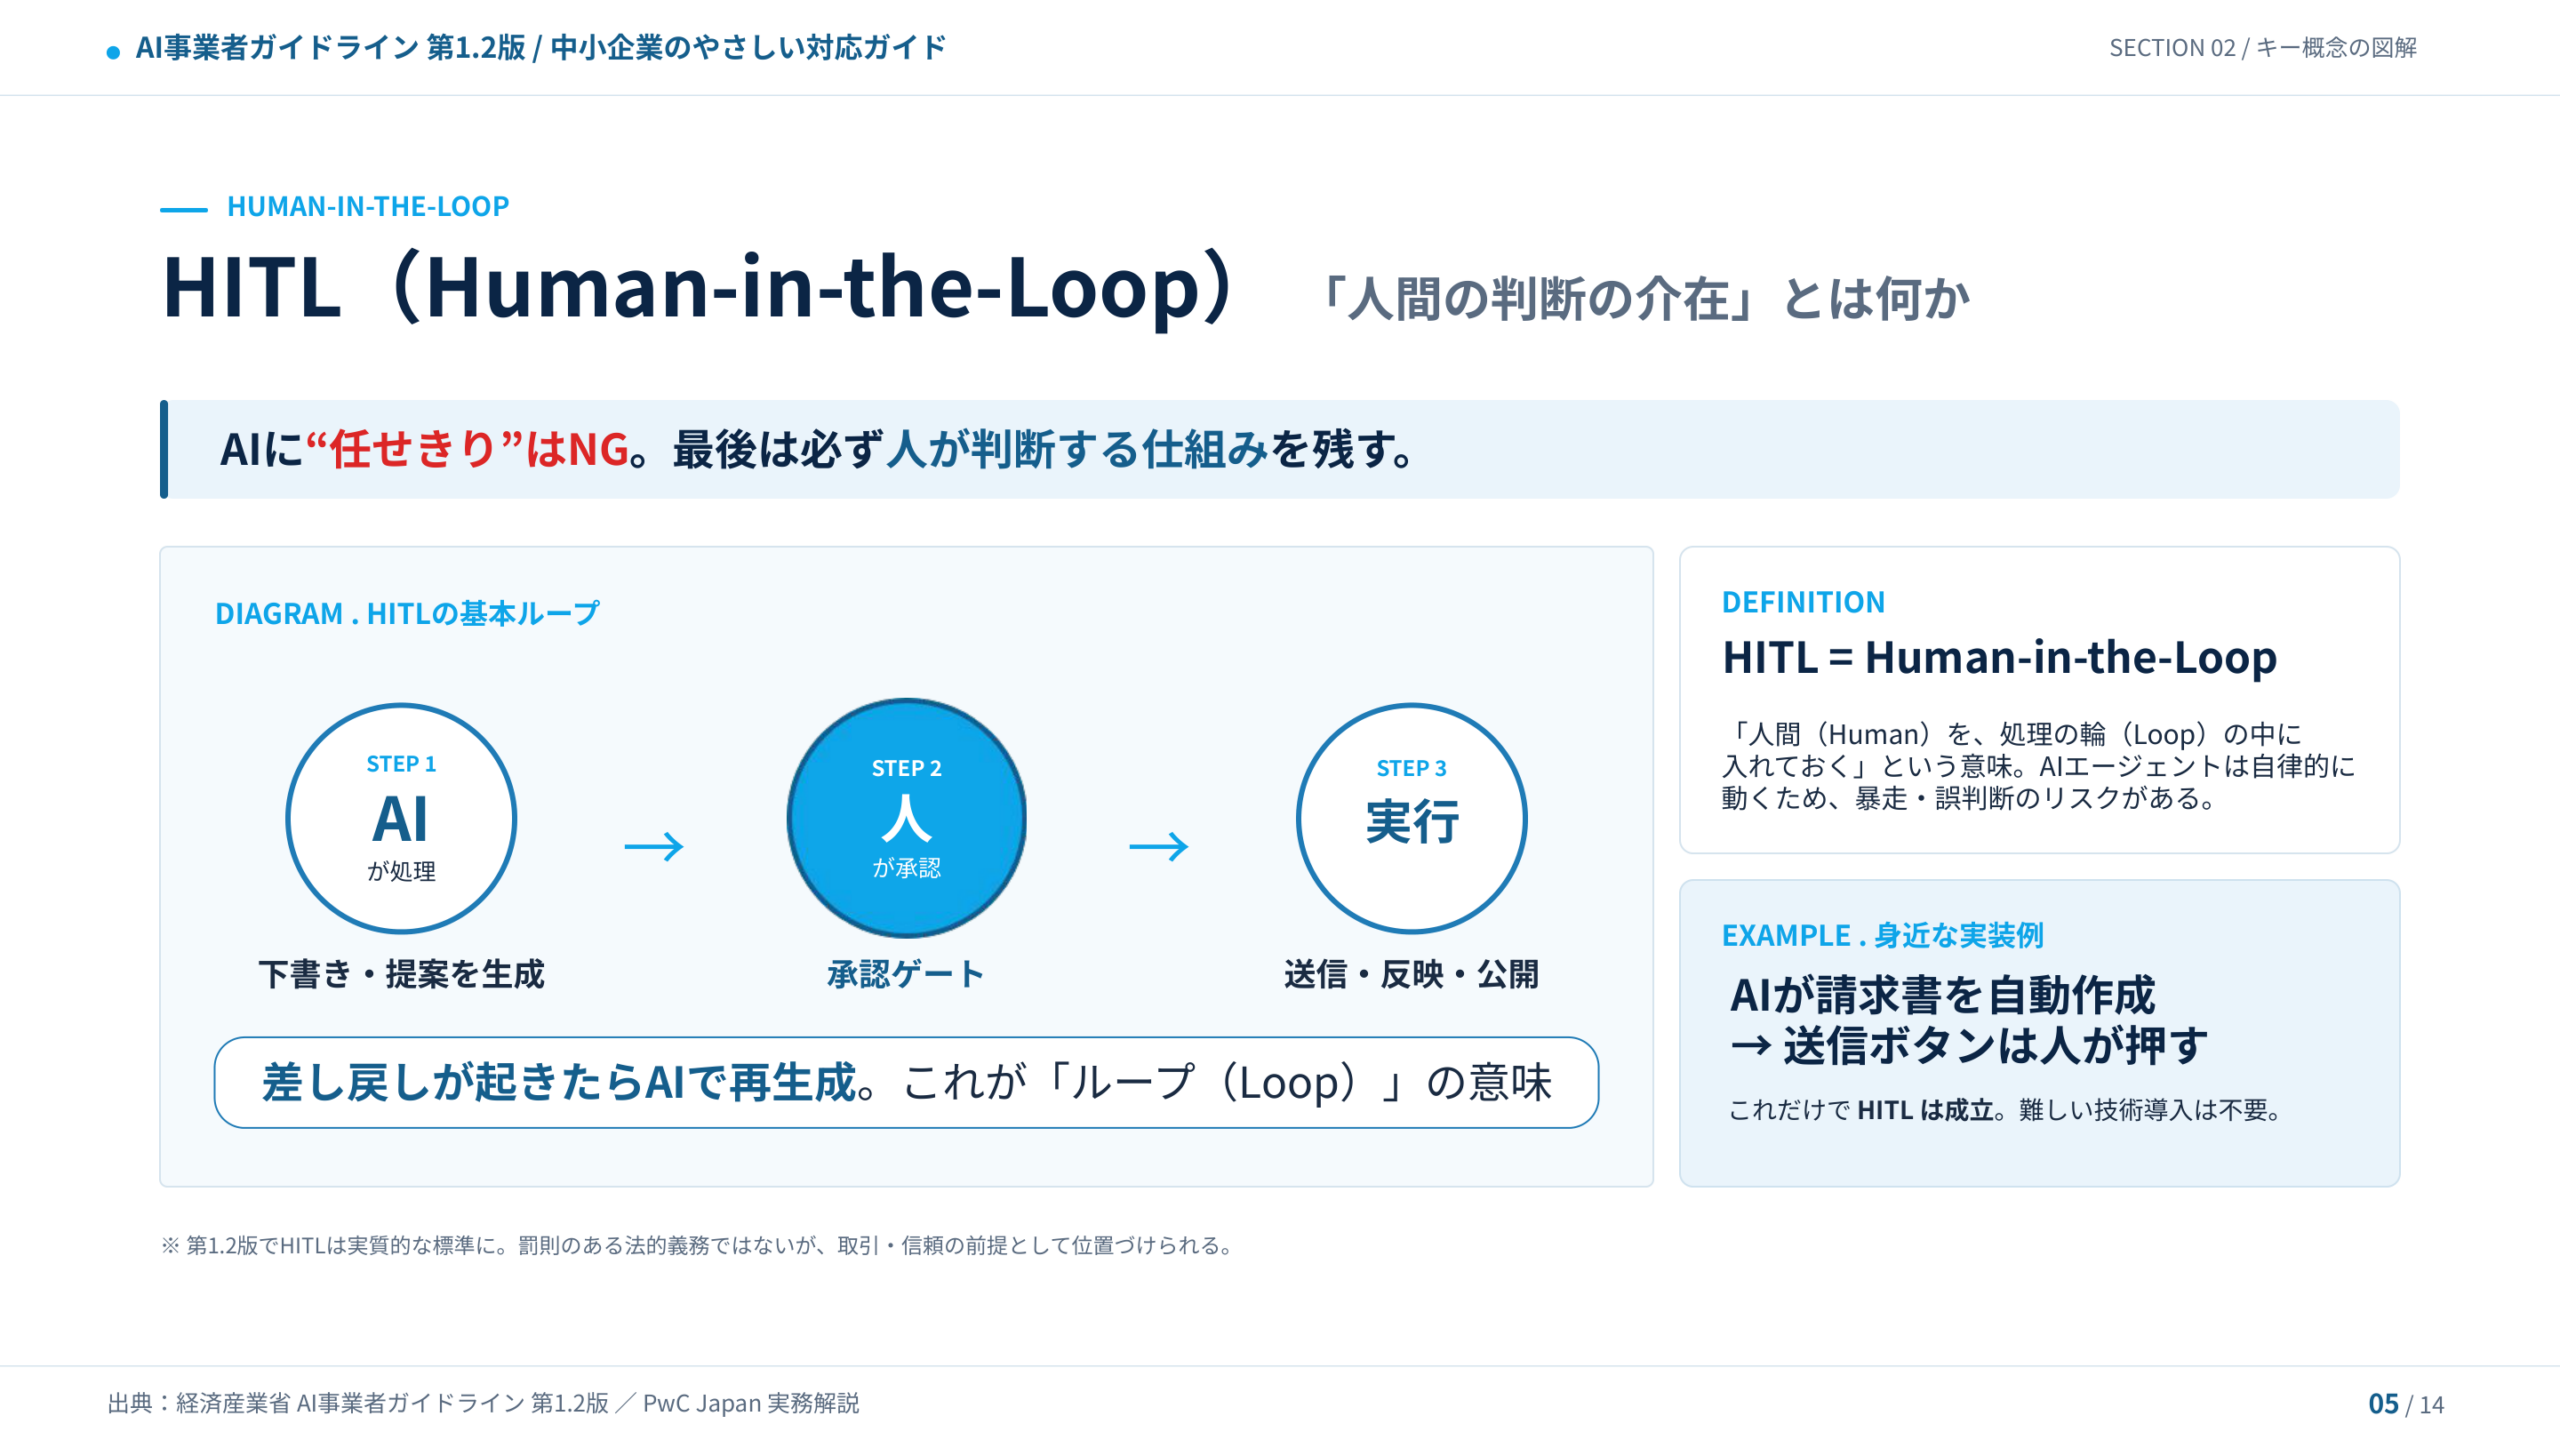The width and height of the screenshot is (2560, 1440).
Task: Click line → 送信ボタンは人が押す
Action: 1968,1046
